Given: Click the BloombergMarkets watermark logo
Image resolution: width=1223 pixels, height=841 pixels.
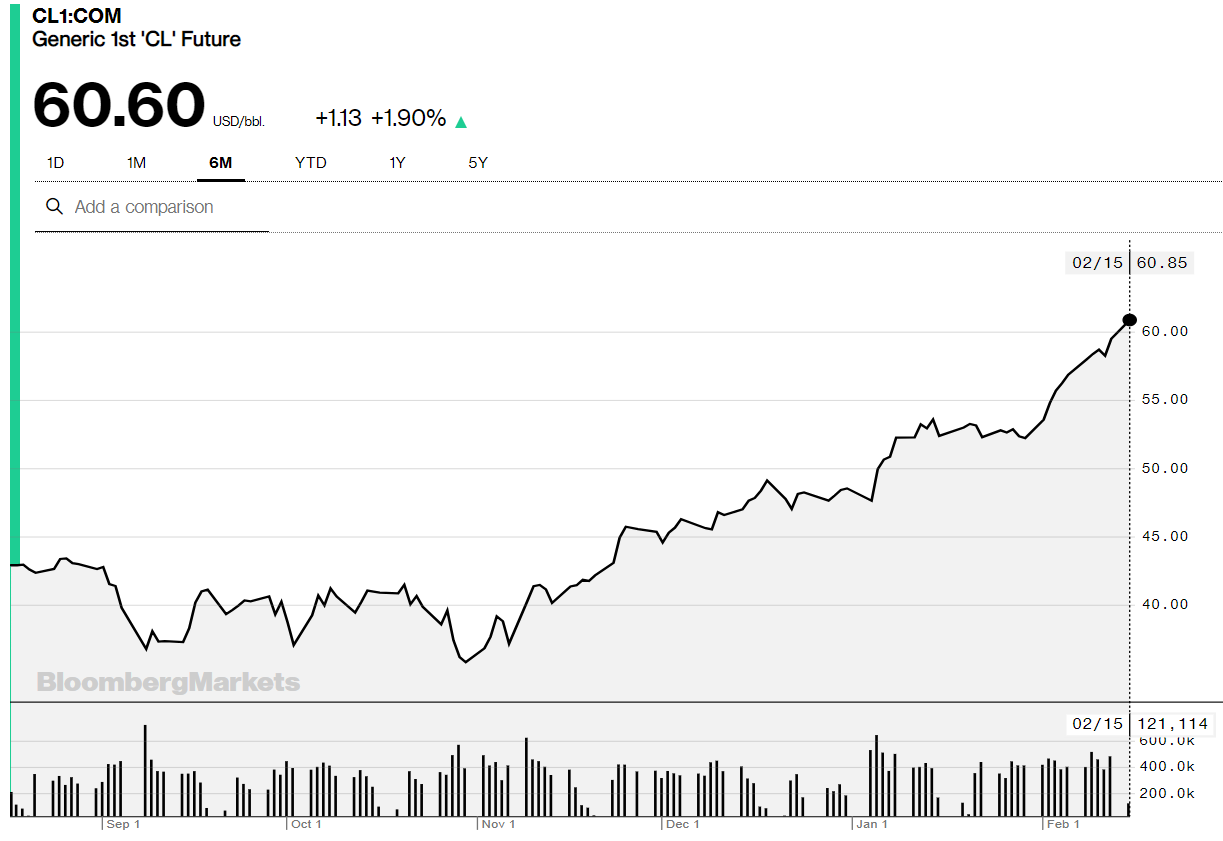Looking at the screenshot, I should point(168,683).
